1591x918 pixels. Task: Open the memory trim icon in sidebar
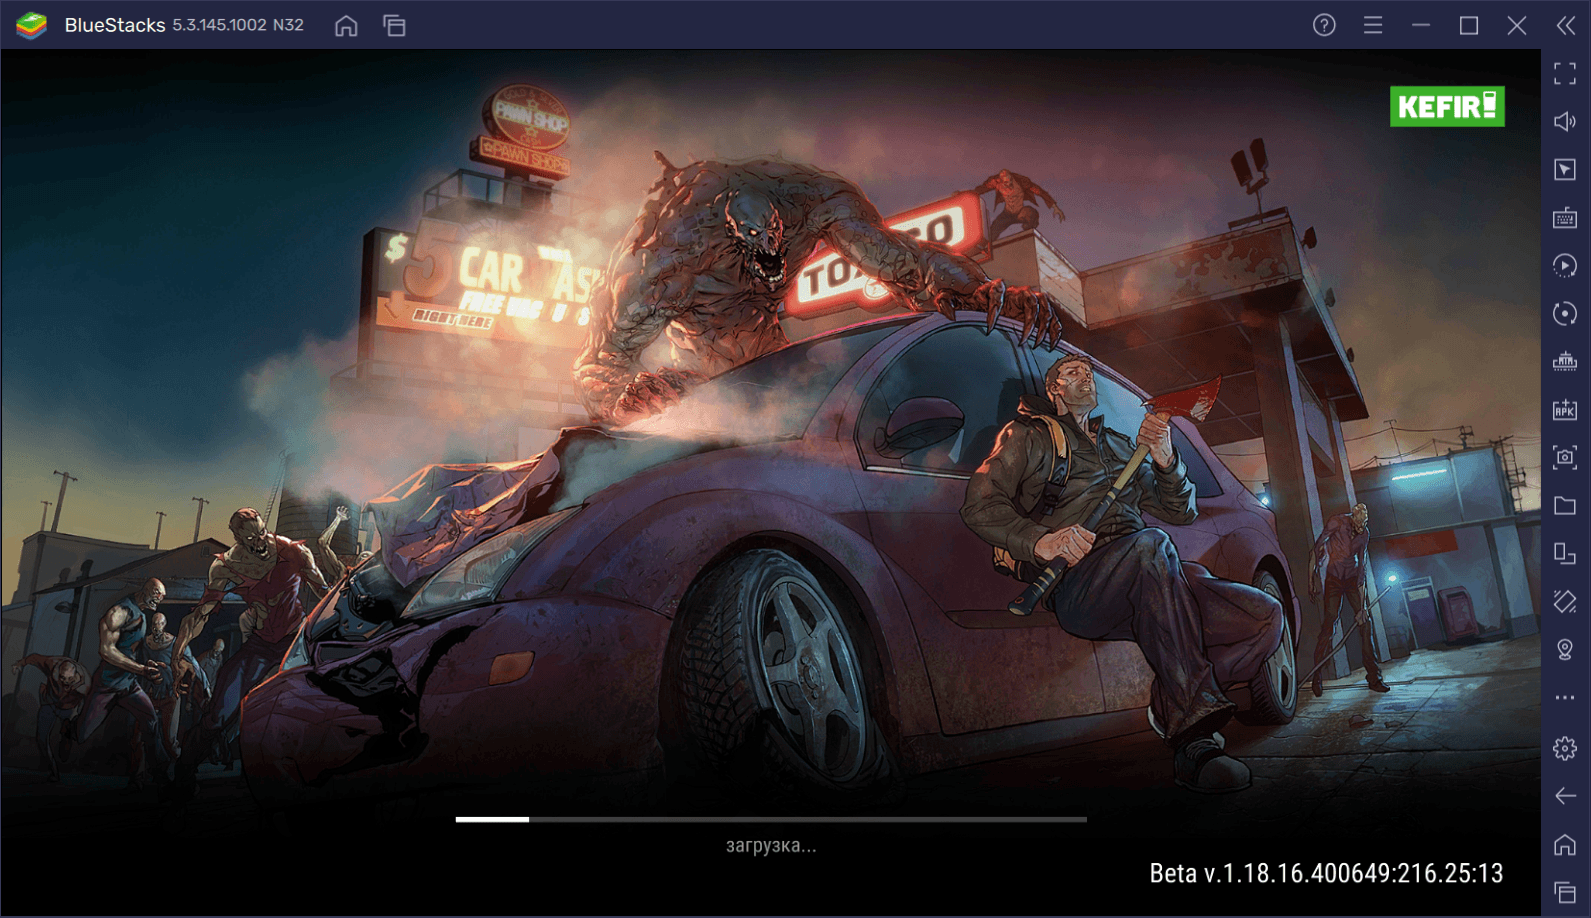(x=1565, y=361)
